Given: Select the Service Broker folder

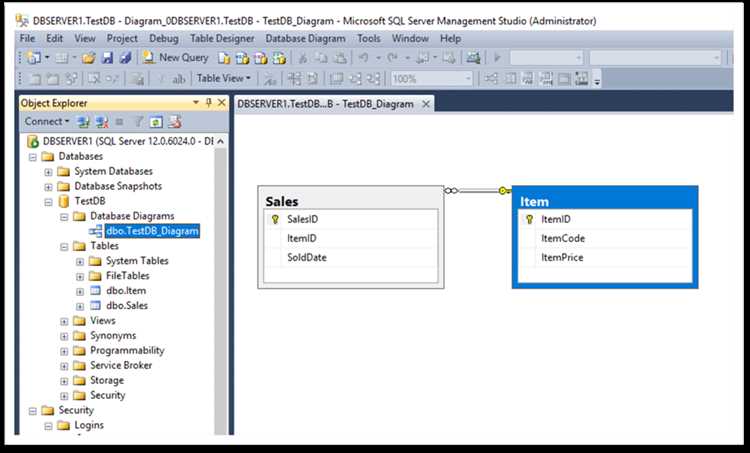Looking at the screenshot, I should coord(121,365).
